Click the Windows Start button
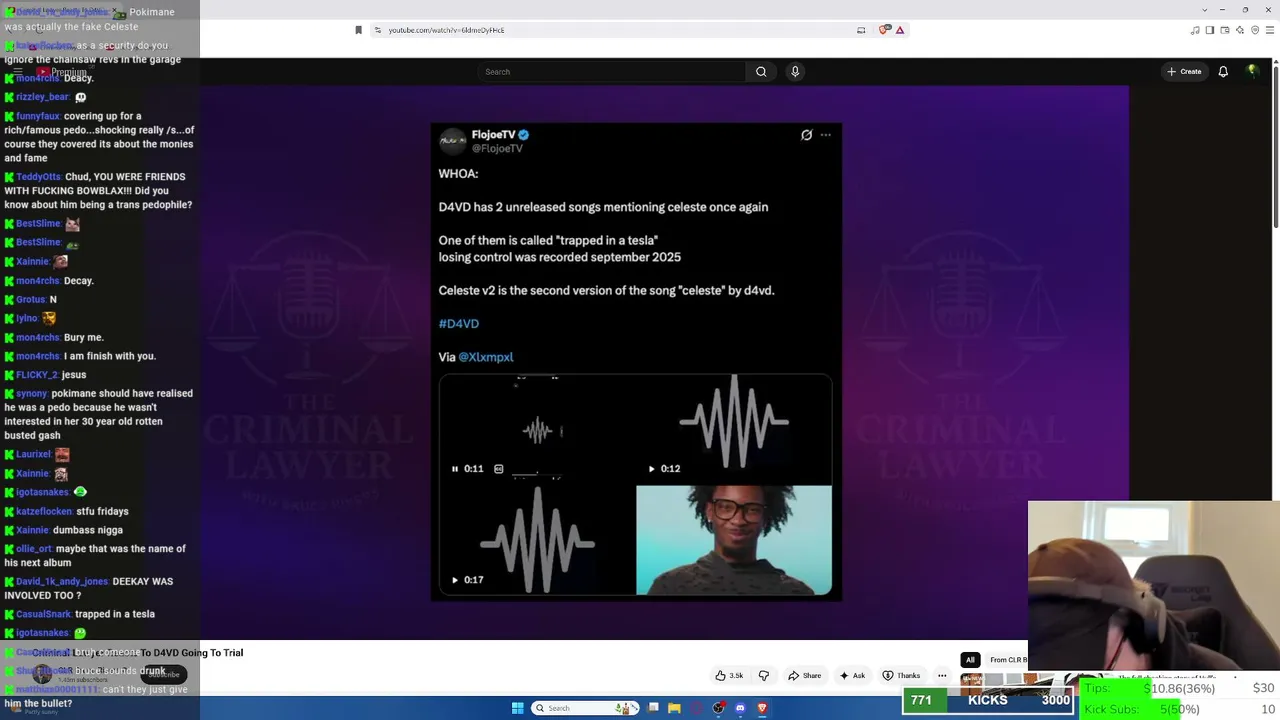 tap(518, 708)
